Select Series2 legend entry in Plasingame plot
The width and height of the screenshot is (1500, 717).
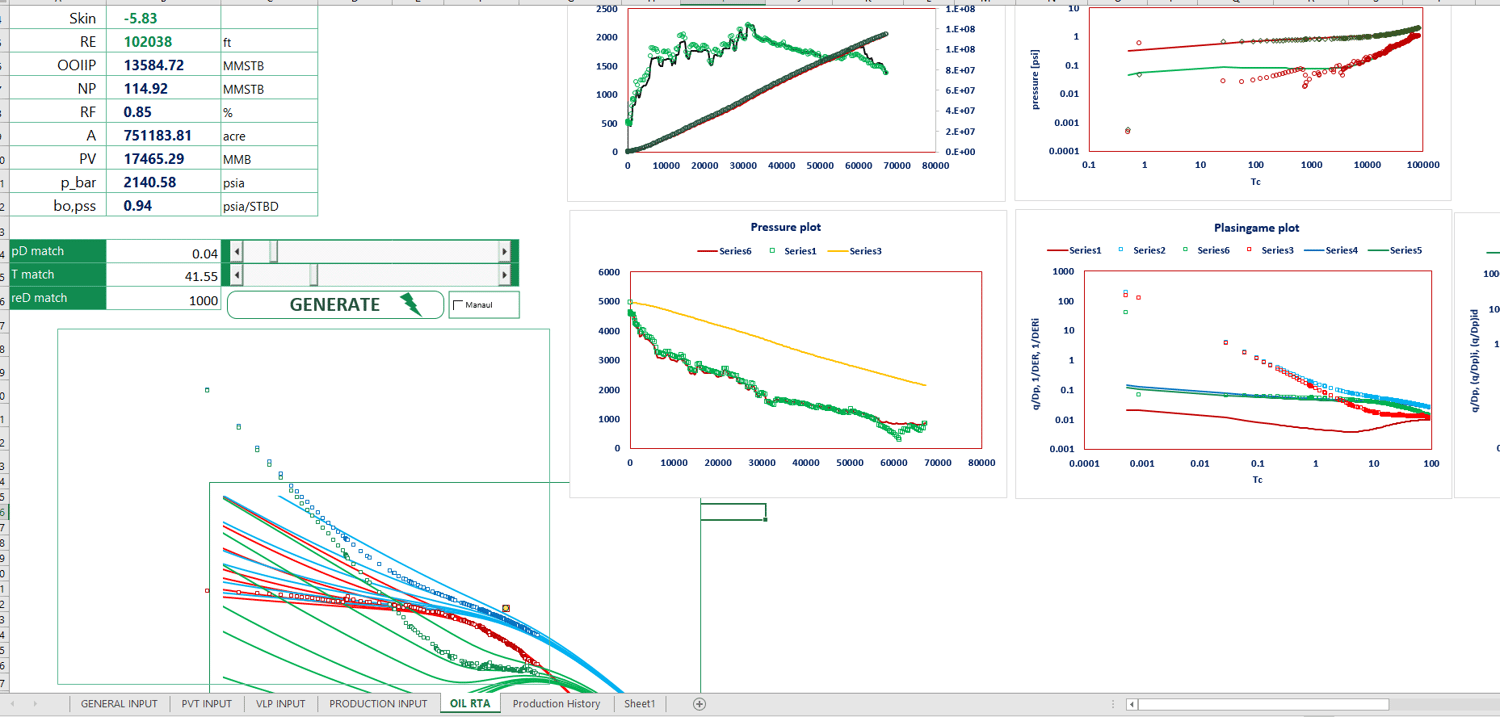[1140, 250]
